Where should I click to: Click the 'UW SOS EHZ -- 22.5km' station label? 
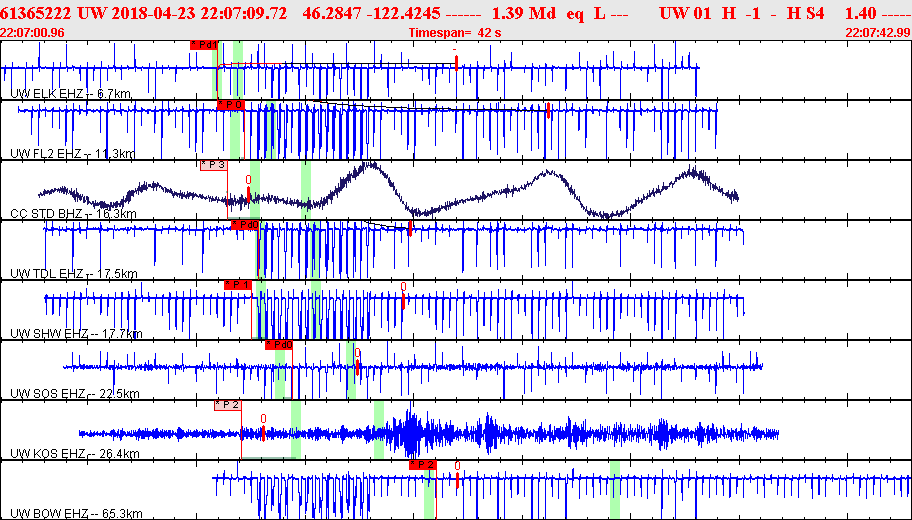[x=75, y=394]
